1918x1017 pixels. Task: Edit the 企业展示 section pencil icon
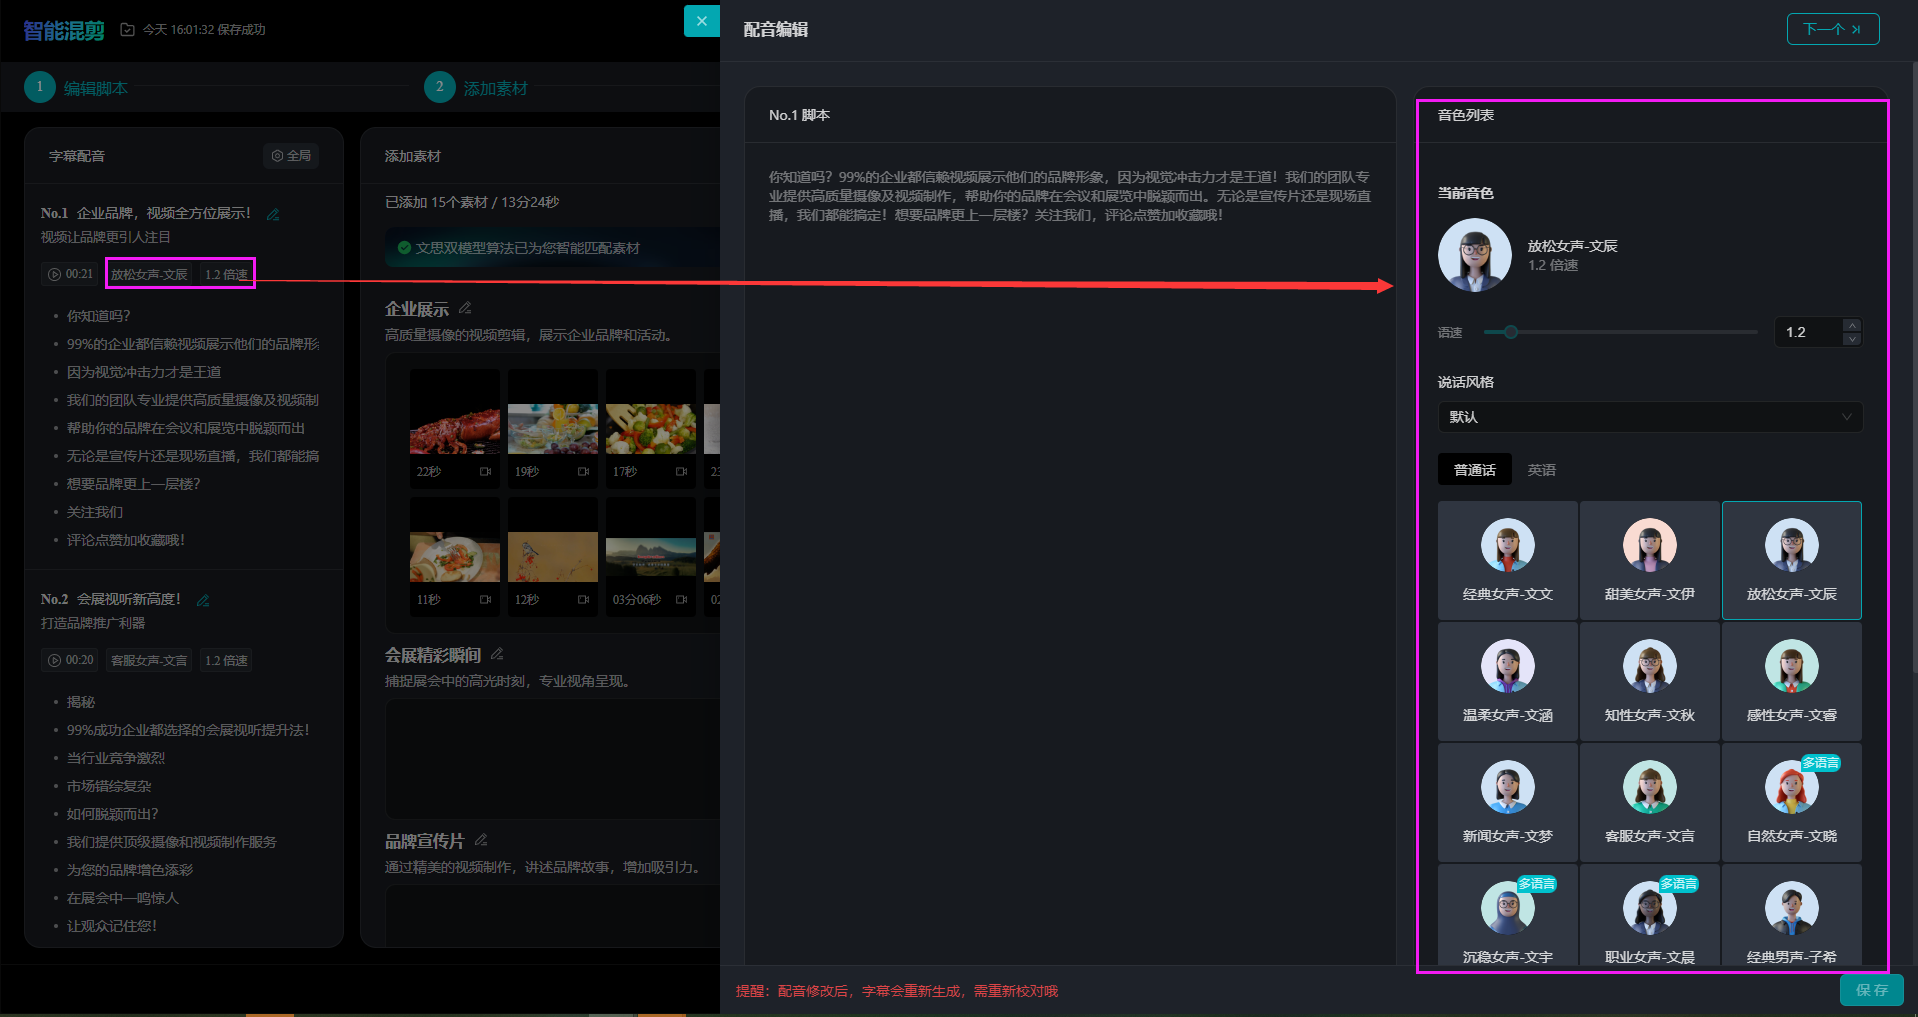tap(465, 308)
